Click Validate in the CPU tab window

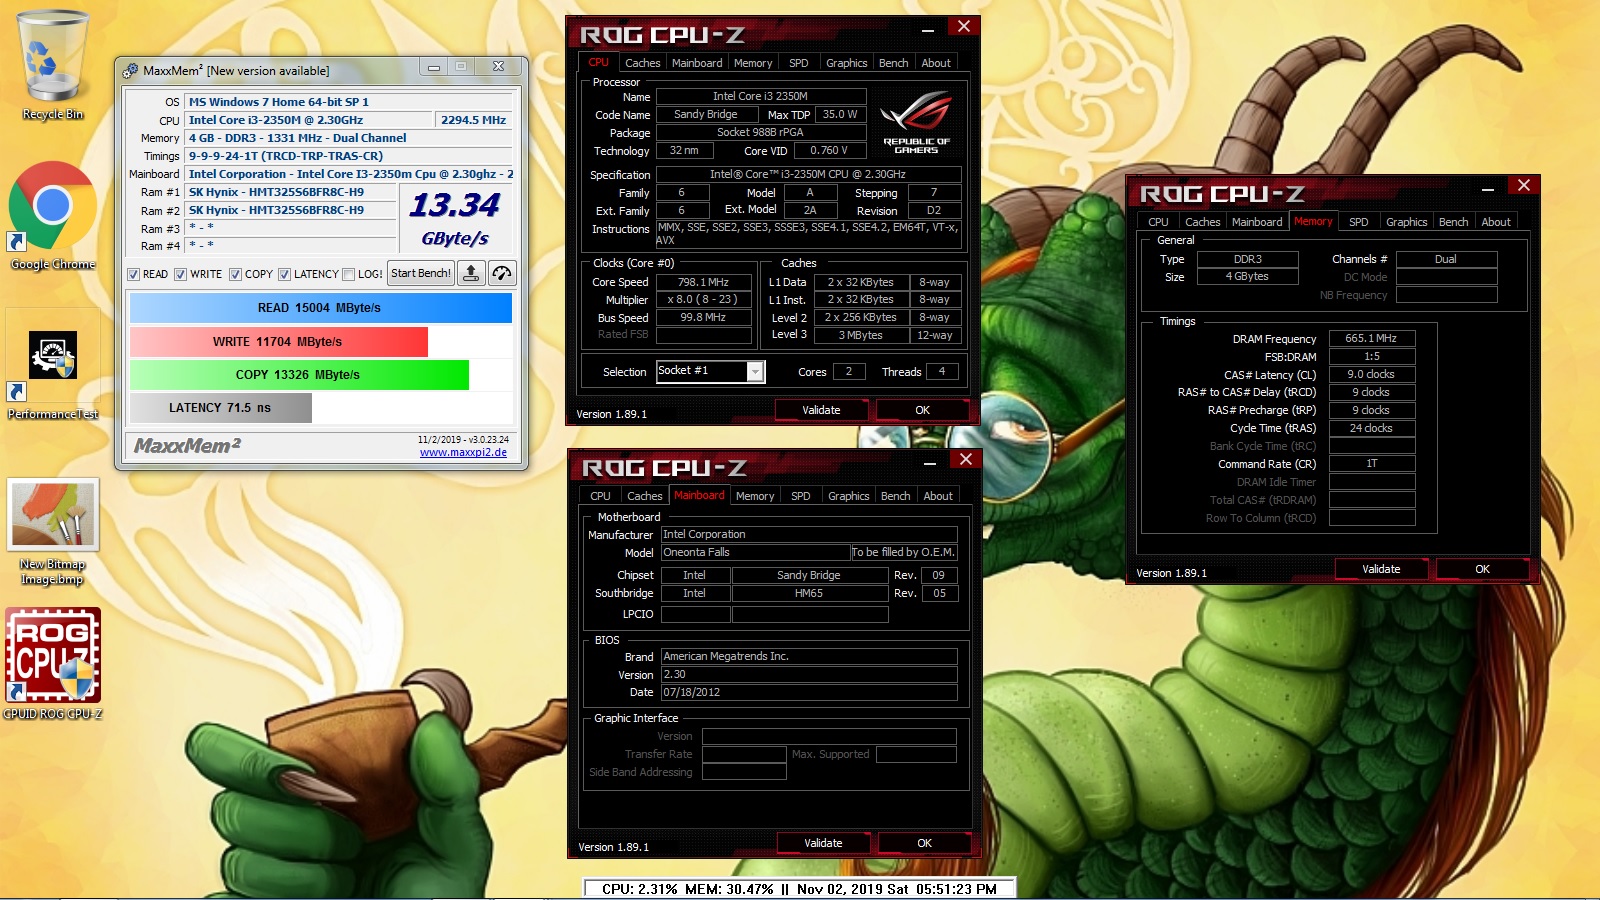tap(821, 410)
